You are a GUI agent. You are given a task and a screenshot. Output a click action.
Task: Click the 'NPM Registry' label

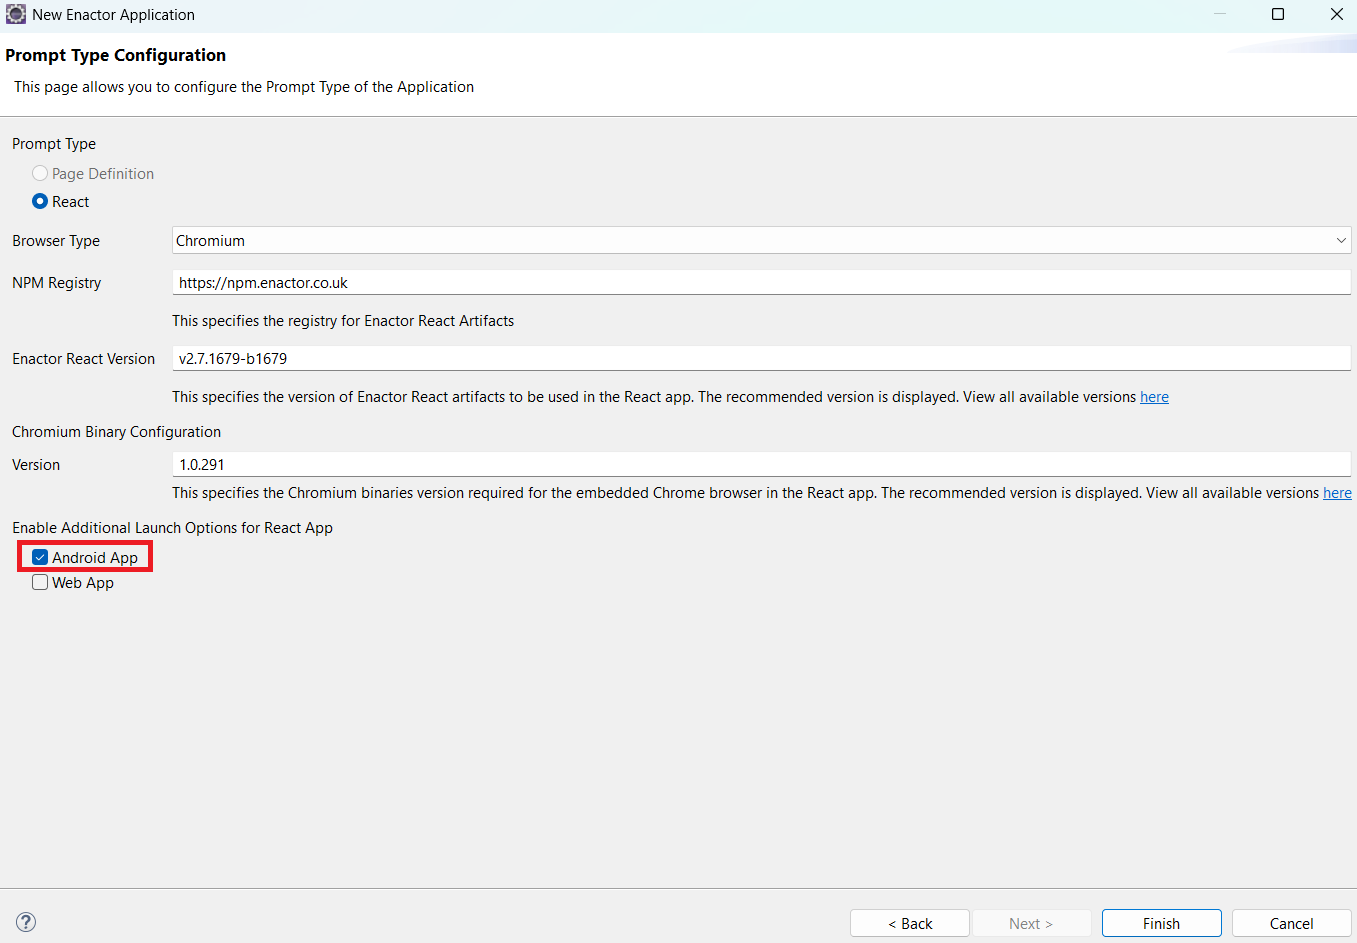click(x=56, y=283)
